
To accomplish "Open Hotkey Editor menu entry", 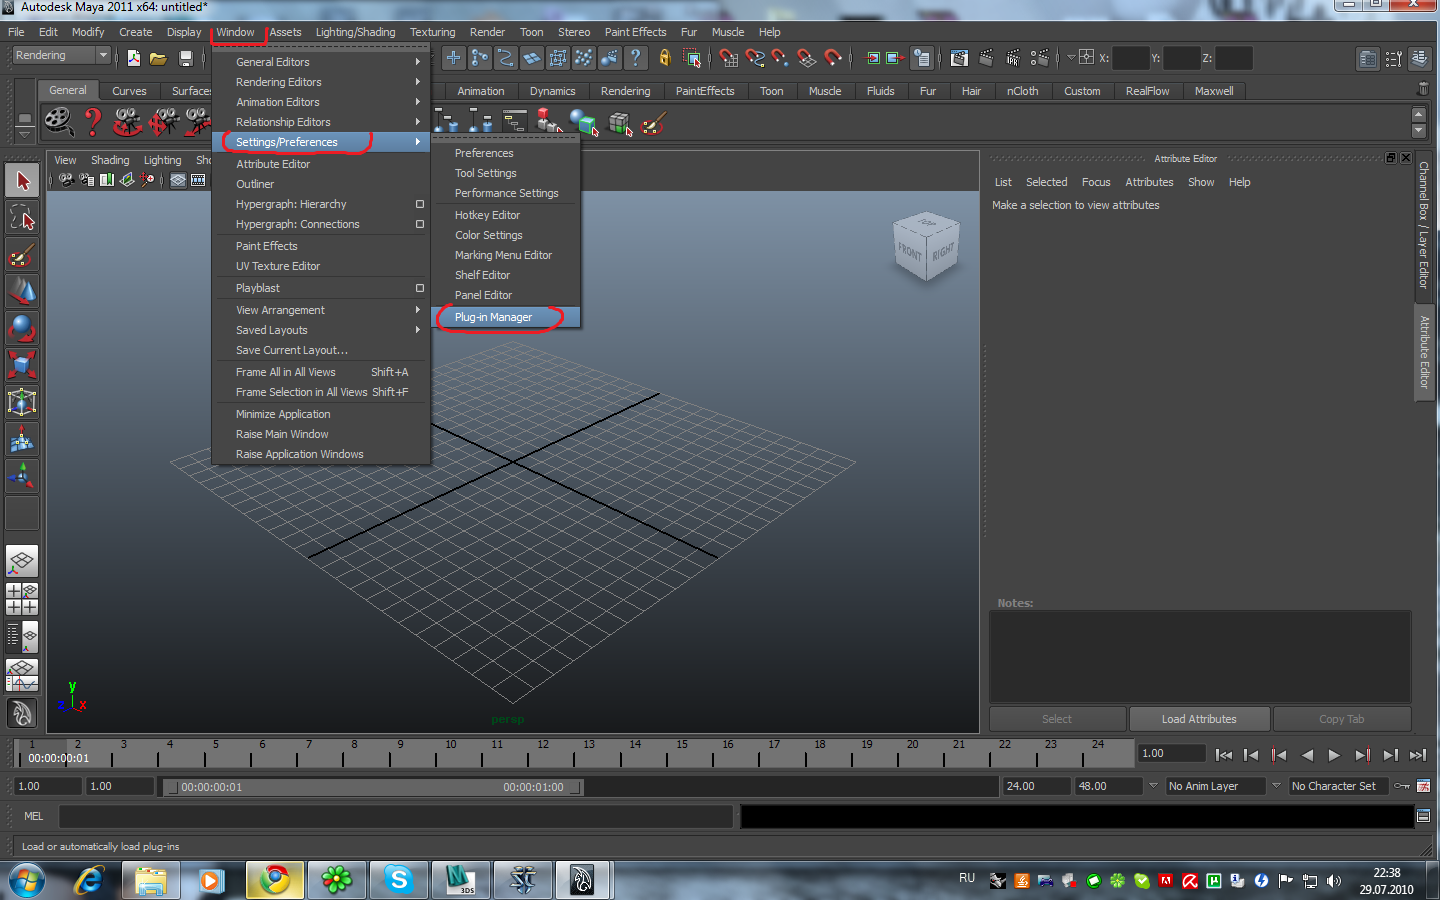I will pos(506,215).
